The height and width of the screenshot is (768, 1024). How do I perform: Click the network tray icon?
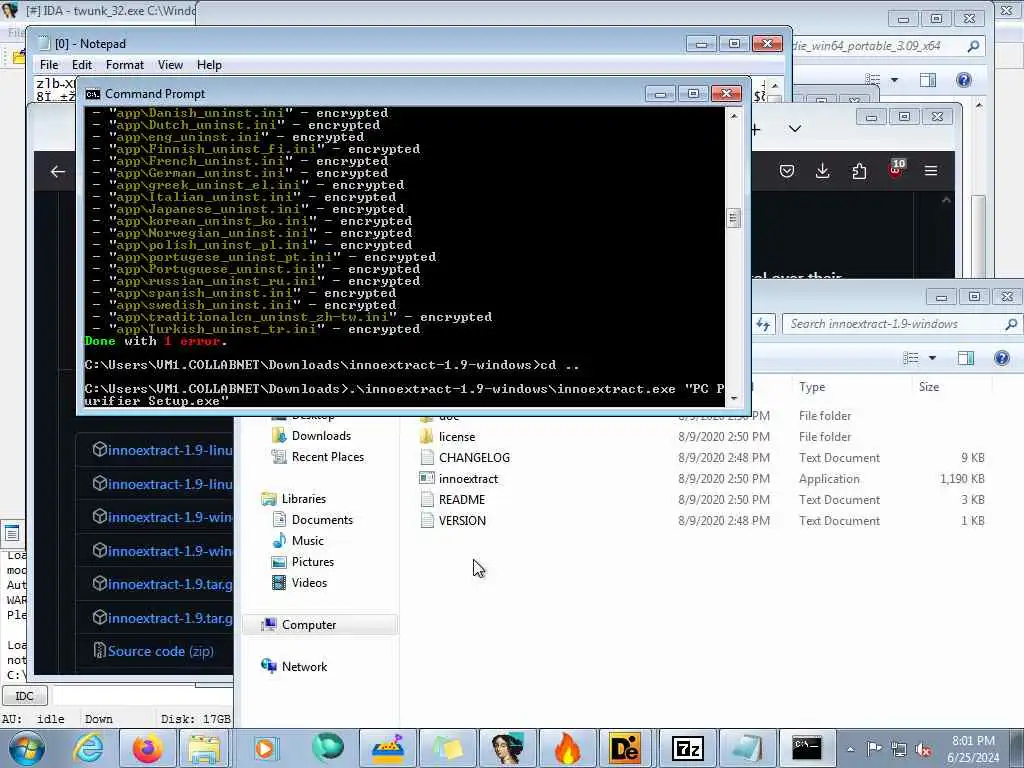click(899, 750)
